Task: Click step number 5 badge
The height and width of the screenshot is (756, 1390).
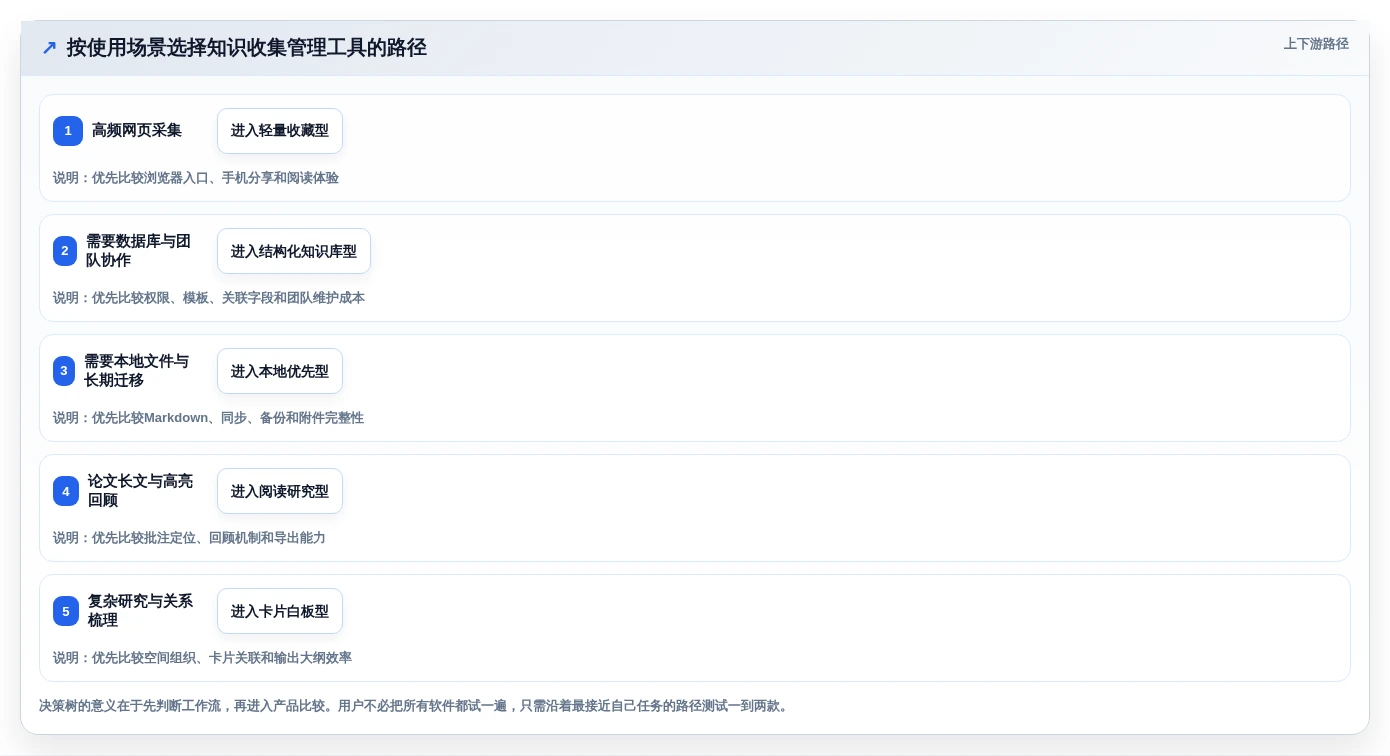Action: (66, 611)
